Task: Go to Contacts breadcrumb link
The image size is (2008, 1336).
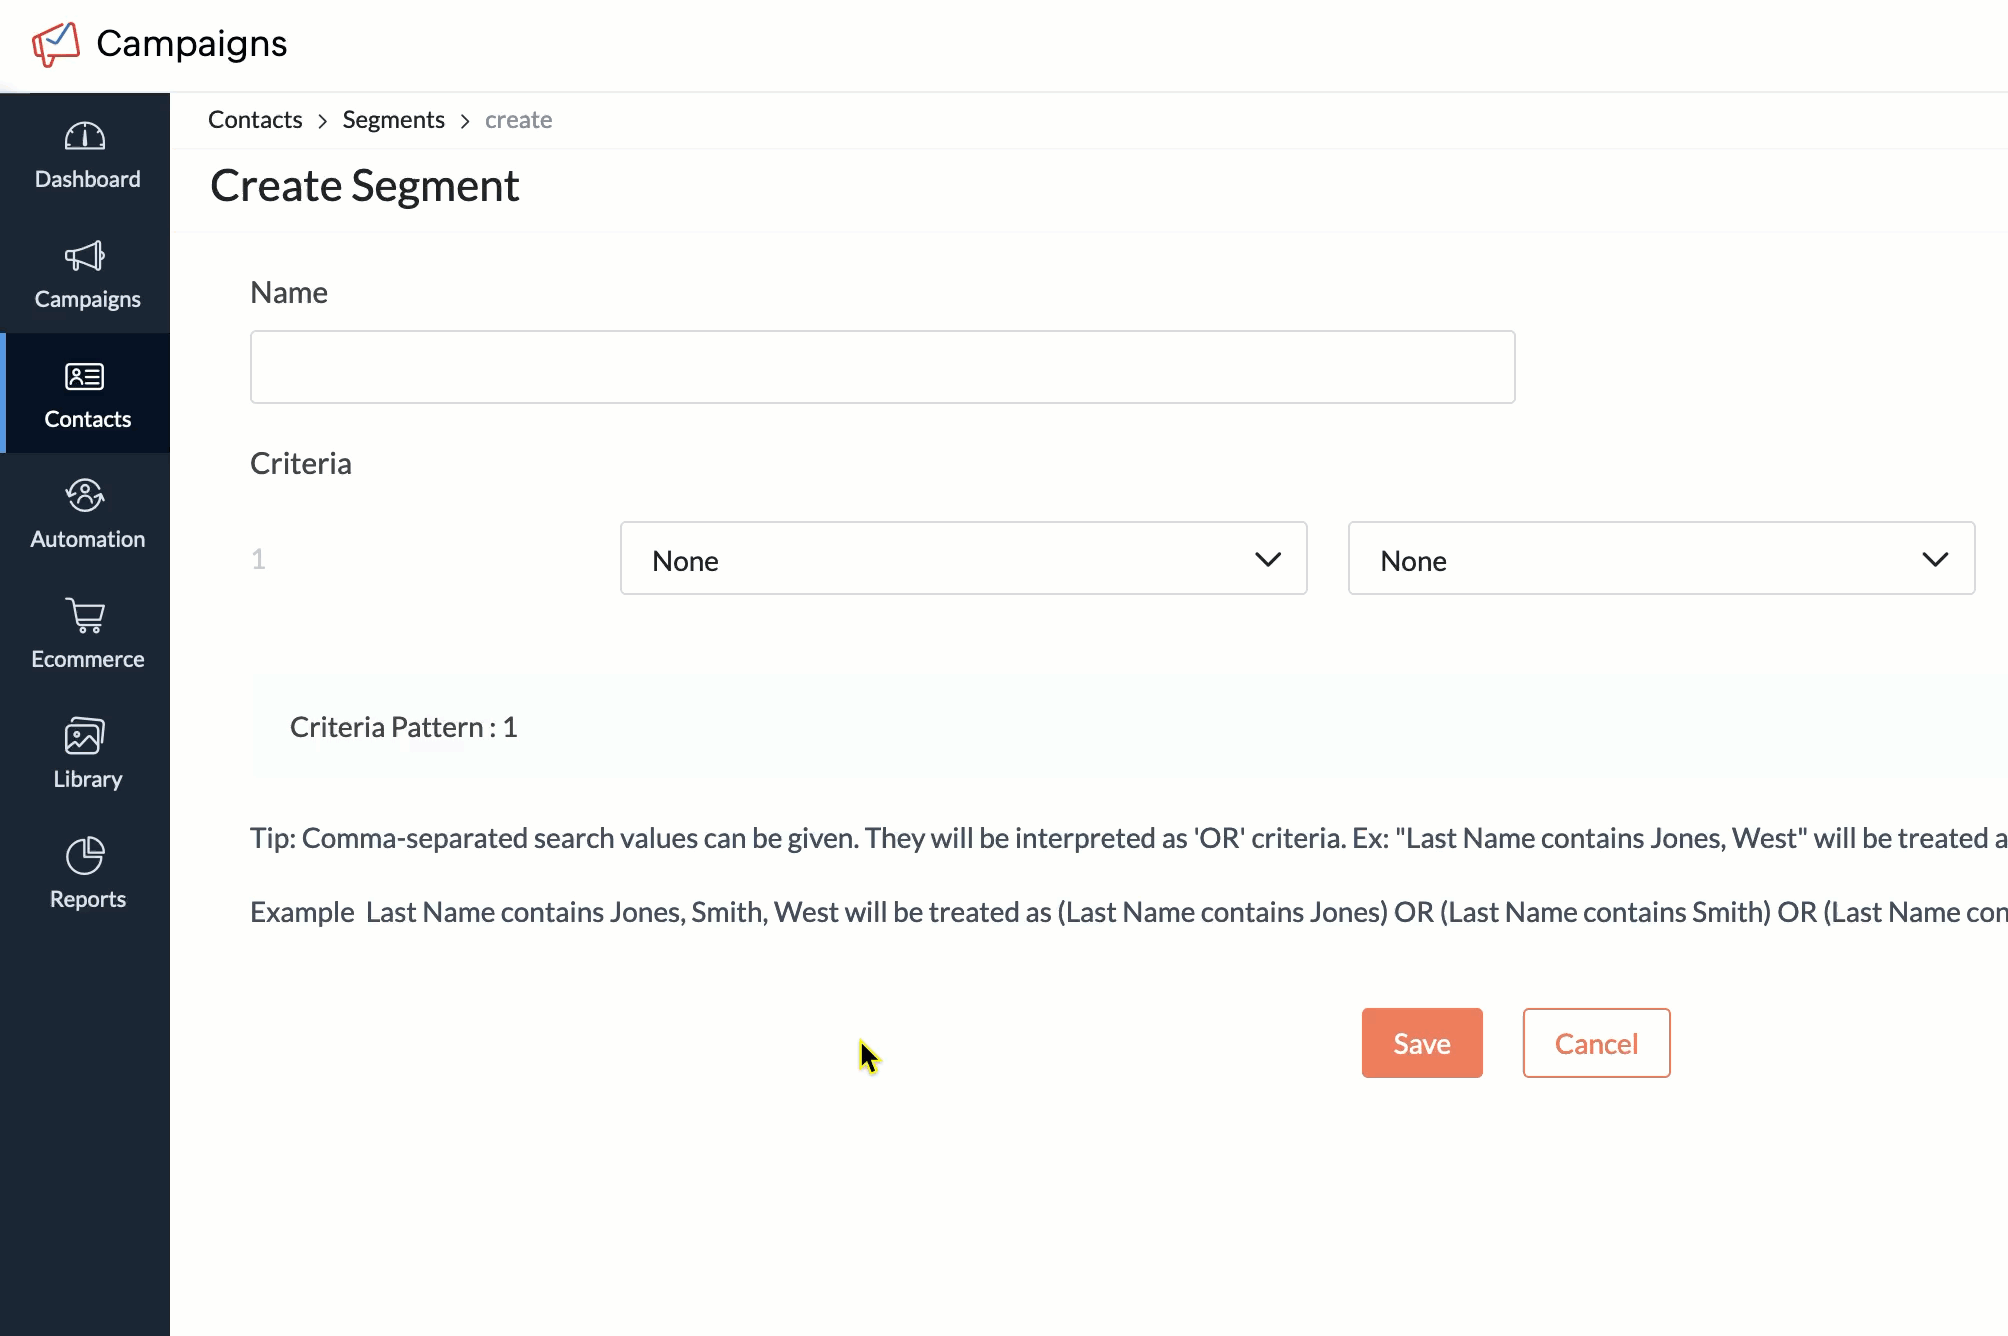Action: coord(255,120)
